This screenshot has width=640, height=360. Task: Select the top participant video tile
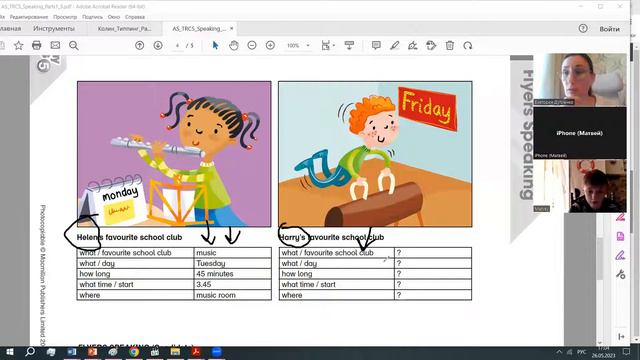580,80
